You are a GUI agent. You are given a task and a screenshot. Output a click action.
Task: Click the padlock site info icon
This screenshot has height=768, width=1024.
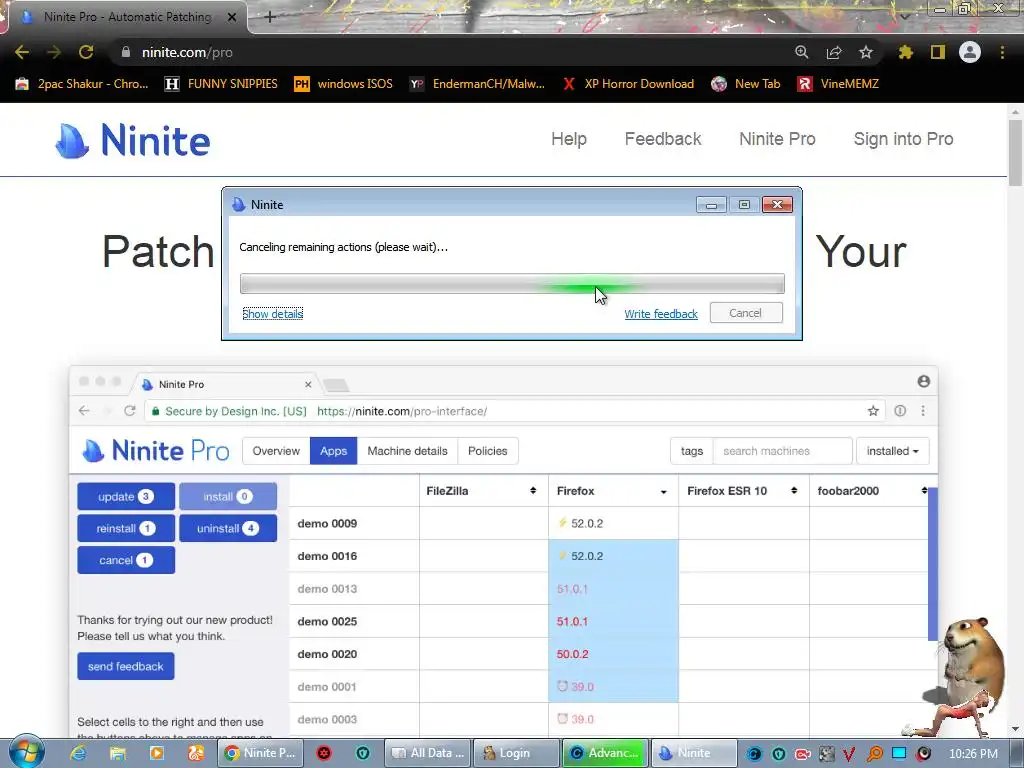(126, 52)
